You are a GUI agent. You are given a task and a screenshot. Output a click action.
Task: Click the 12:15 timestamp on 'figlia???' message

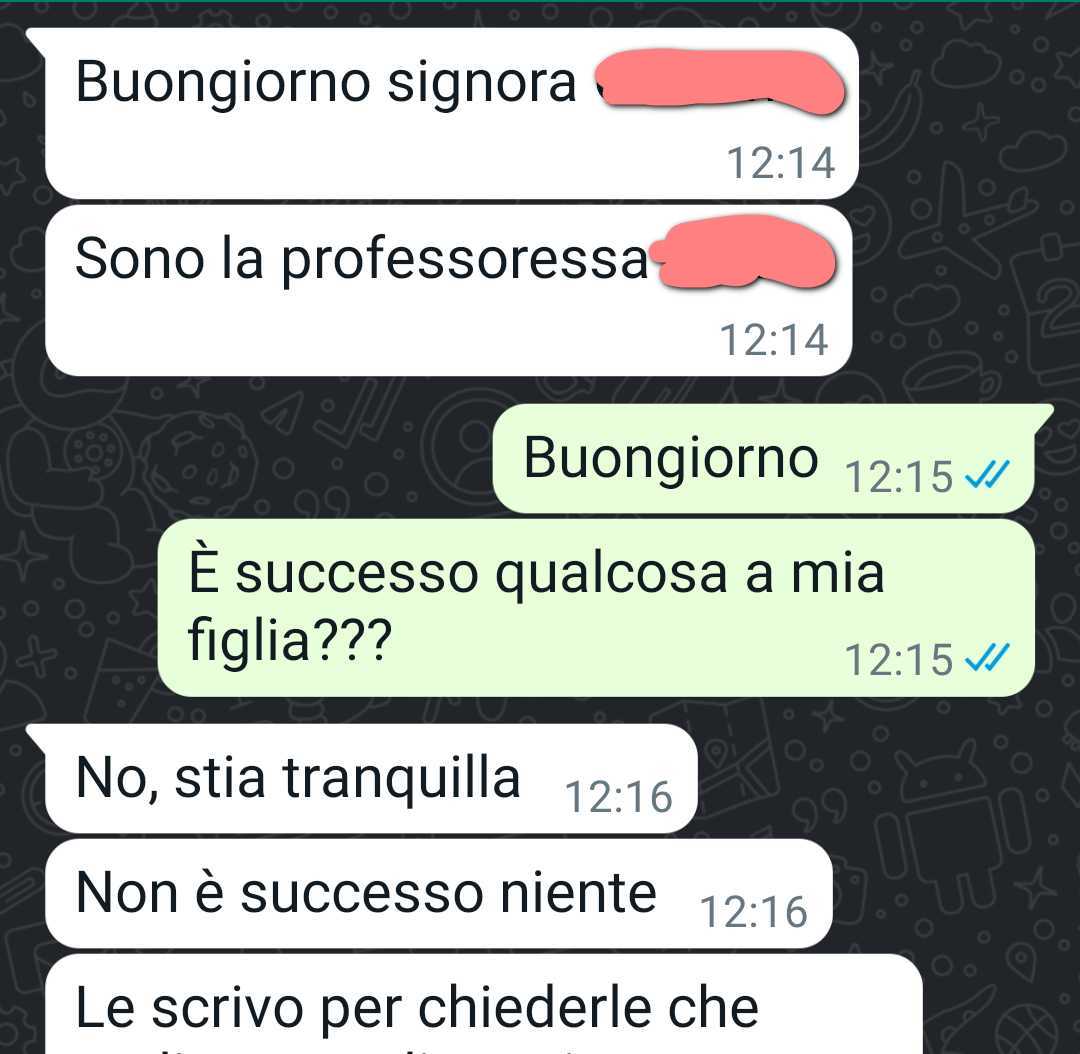899,659
